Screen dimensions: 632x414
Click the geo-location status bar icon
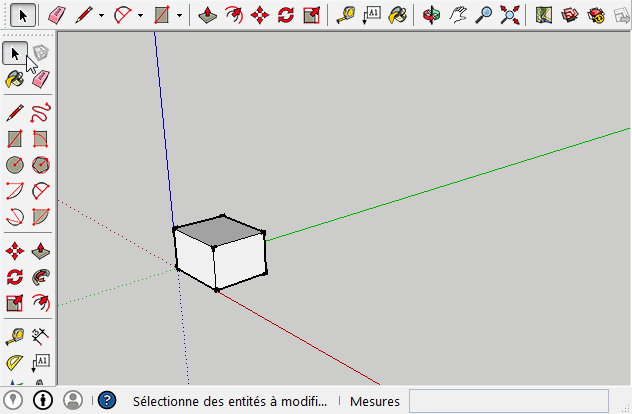coord(13,400)
